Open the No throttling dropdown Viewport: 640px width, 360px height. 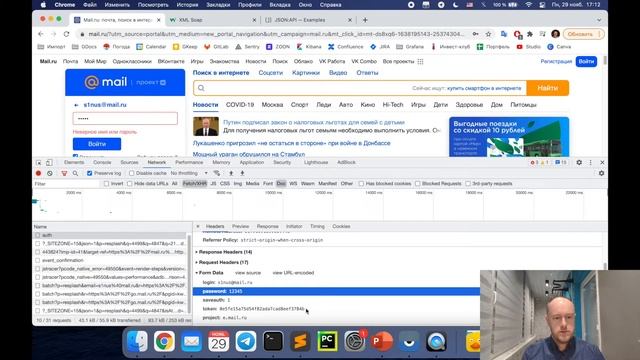coord(189,173)
